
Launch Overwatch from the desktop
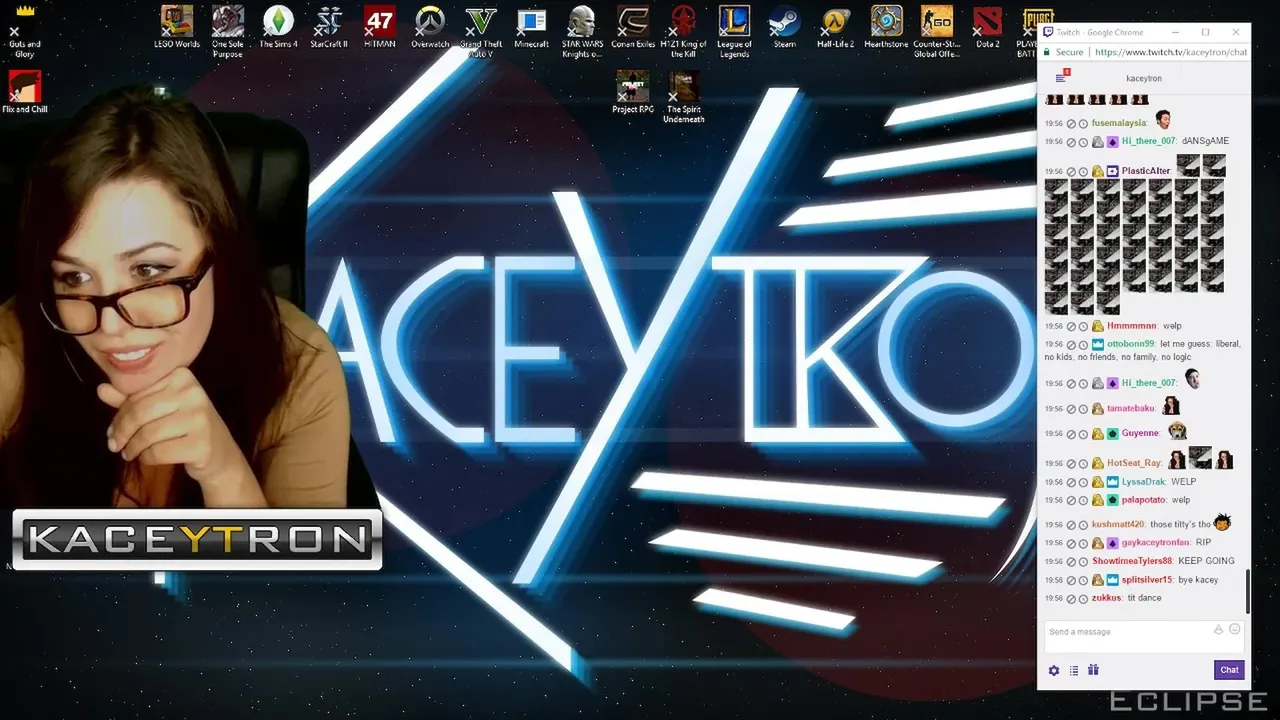[430, 28]
